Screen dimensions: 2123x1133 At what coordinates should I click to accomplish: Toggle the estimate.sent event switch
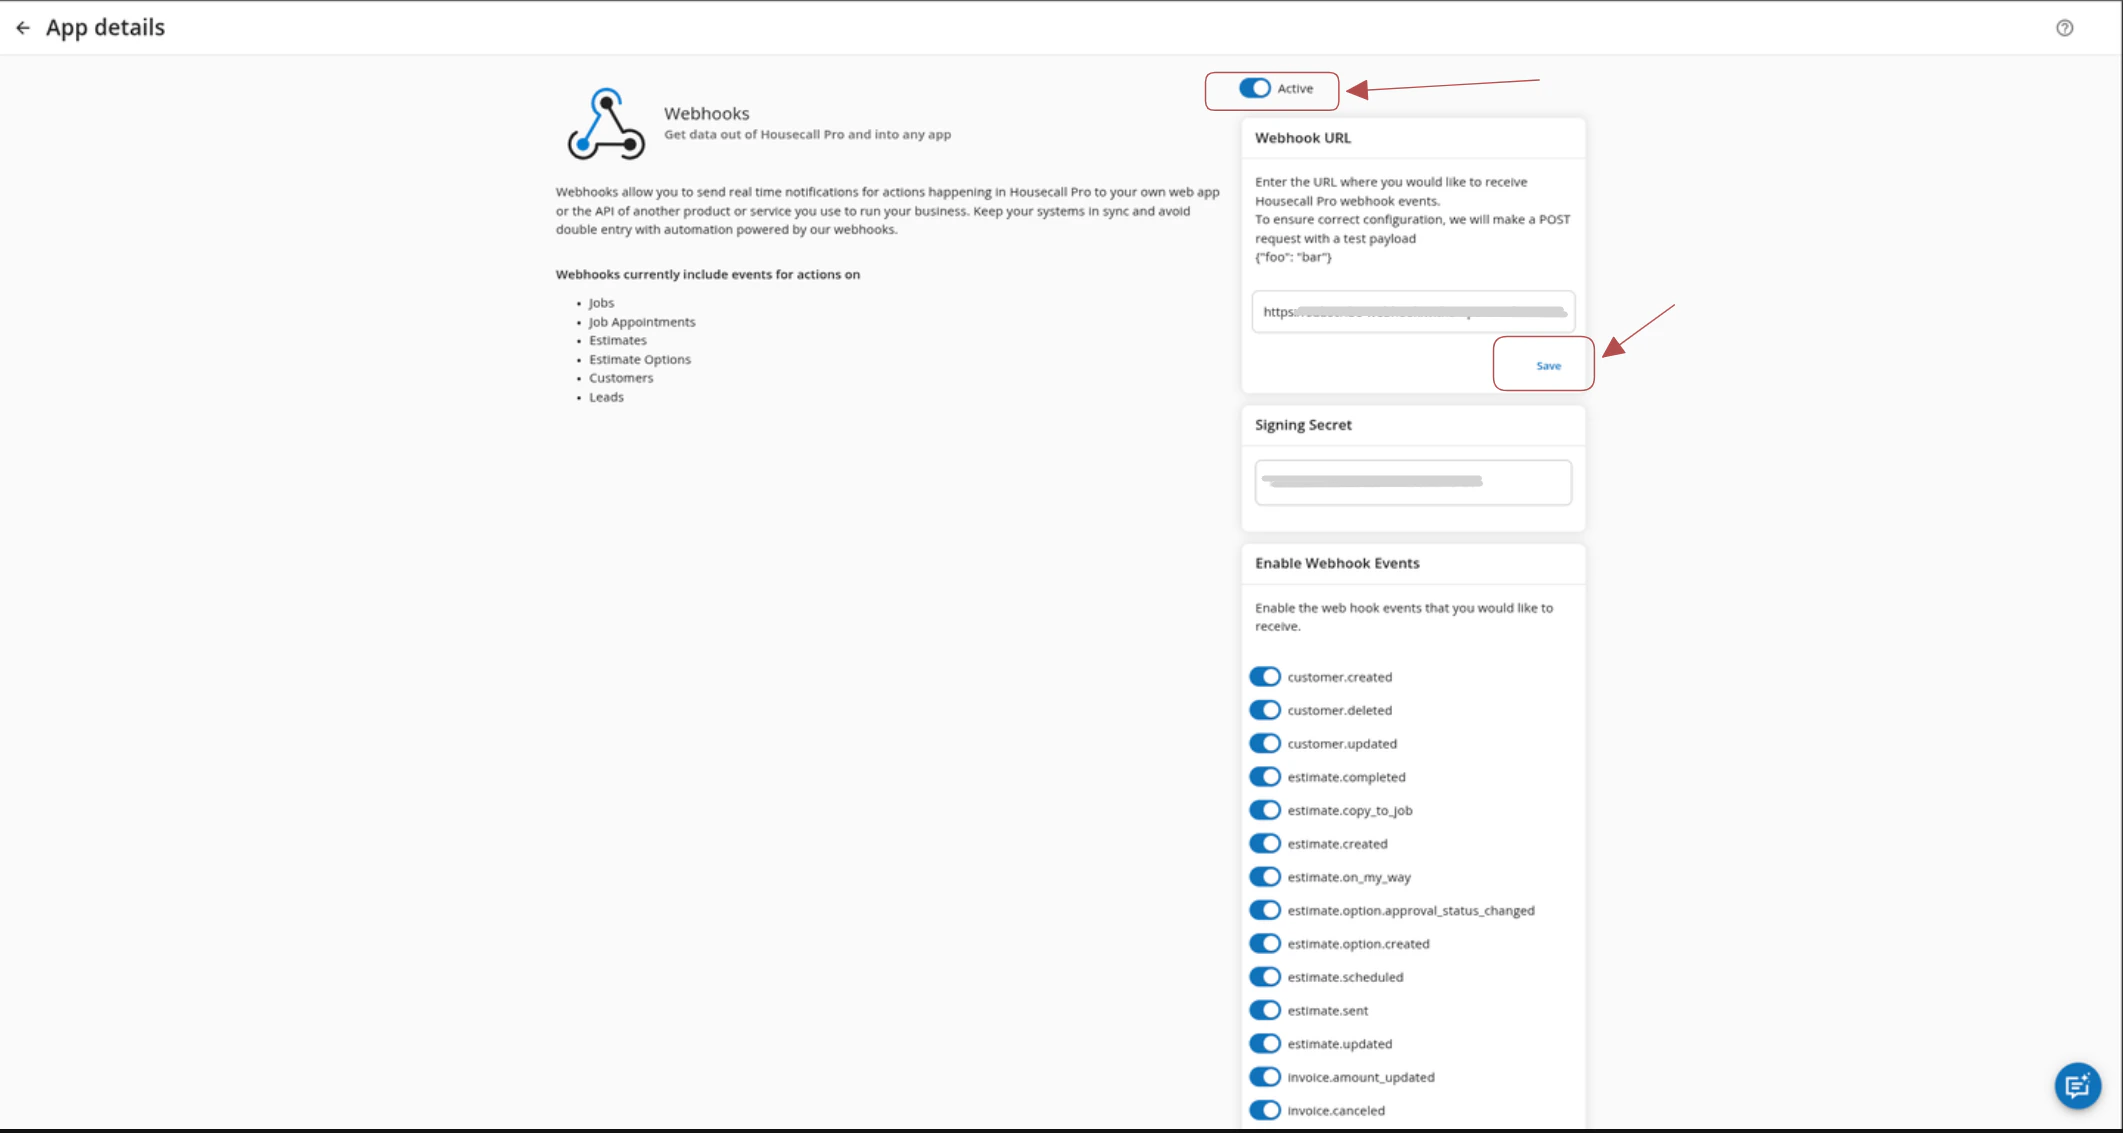(1265, 1010)
